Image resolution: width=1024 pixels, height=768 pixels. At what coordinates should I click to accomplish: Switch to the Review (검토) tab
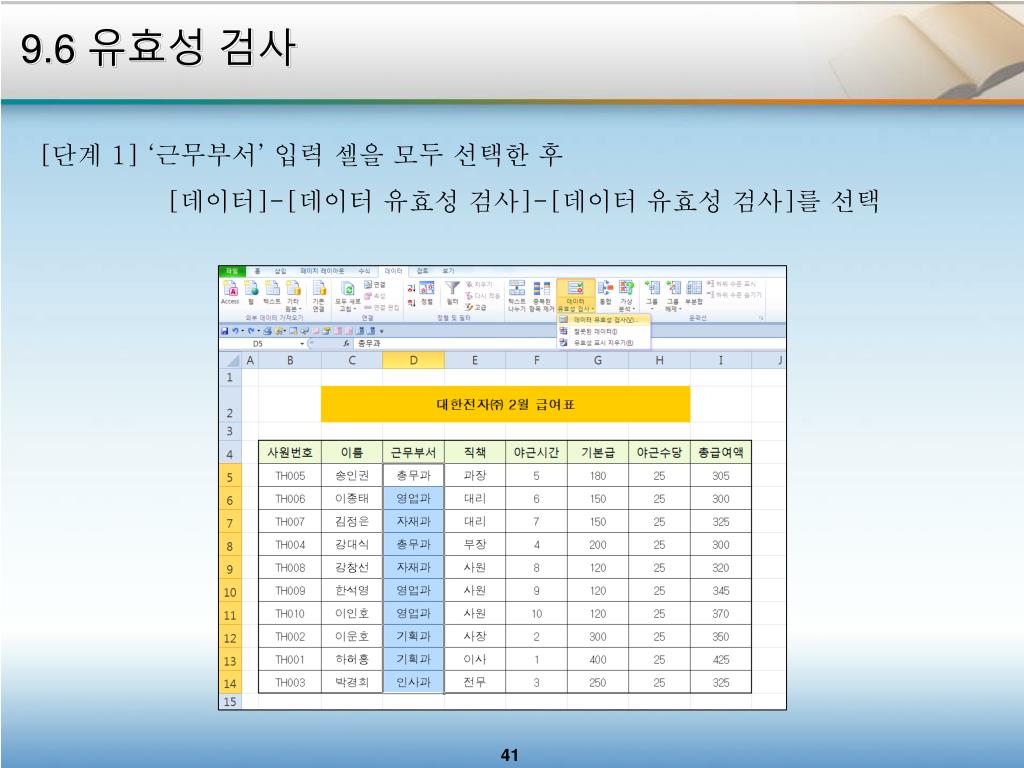pyautogui.click(x=423, y=271)
